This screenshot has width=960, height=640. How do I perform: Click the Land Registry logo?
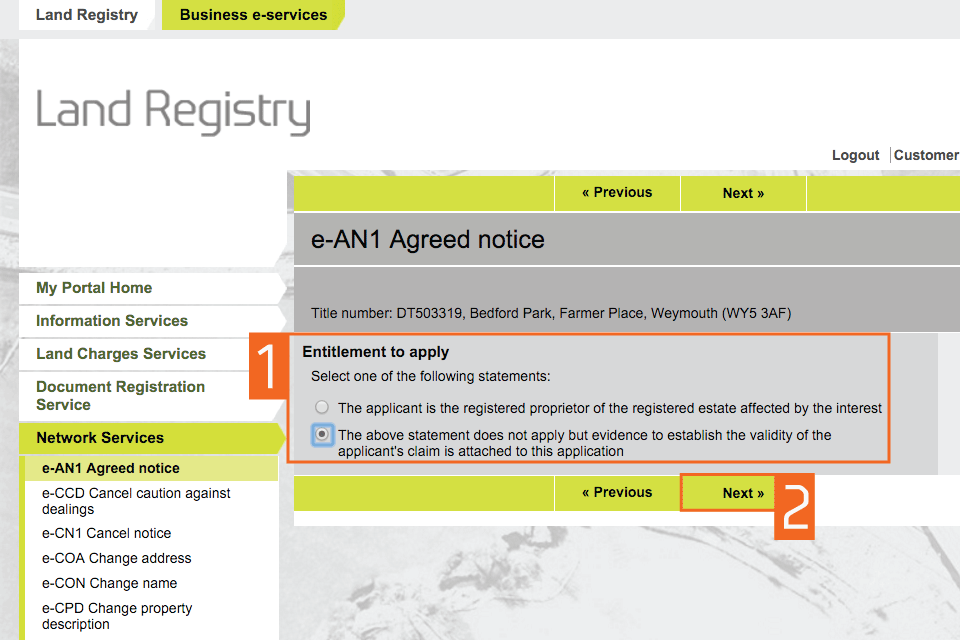tap(173, 111)
